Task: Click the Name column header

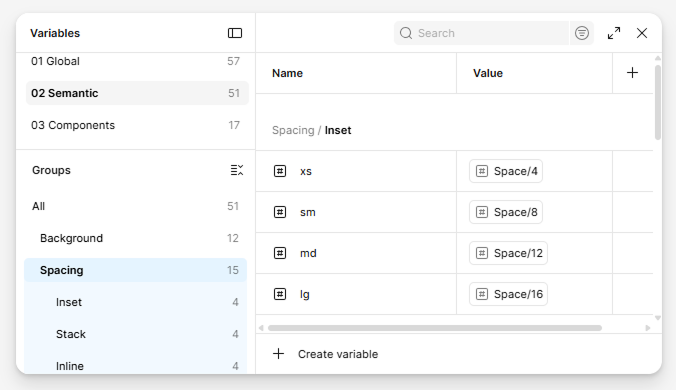Action: tap(287, 73)
